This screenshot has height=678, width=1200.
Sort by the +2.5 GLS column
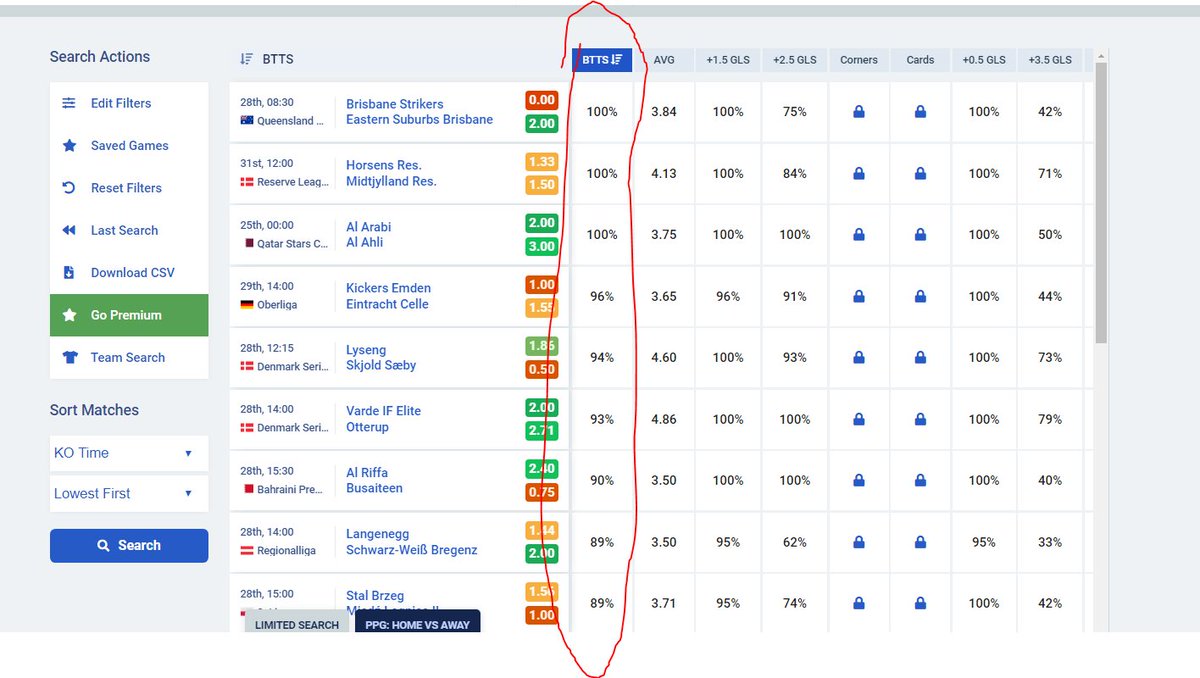[x=795, y=60]
